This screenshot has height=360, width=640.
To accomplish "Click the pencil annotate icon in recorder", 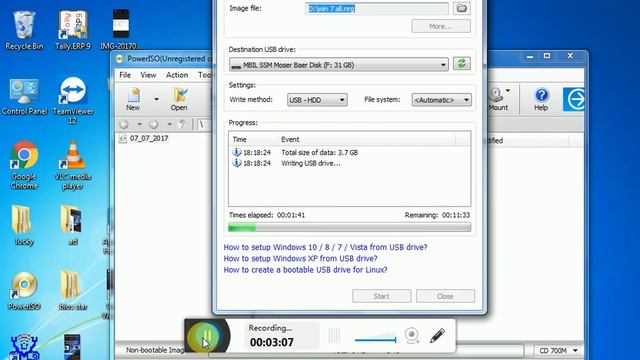I will [x=437, y=336].
